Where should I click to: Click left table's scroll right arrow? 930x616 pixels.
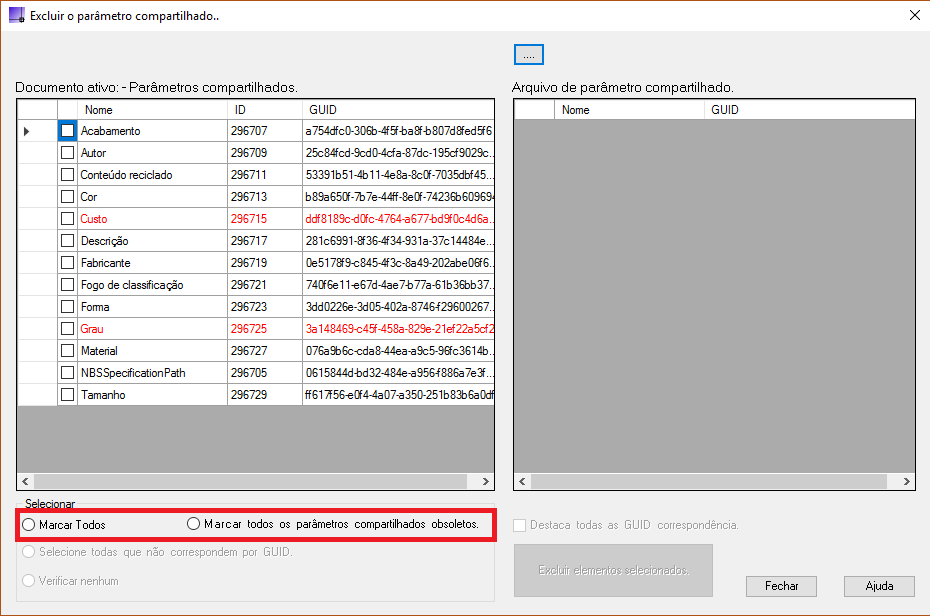[486, 481]
